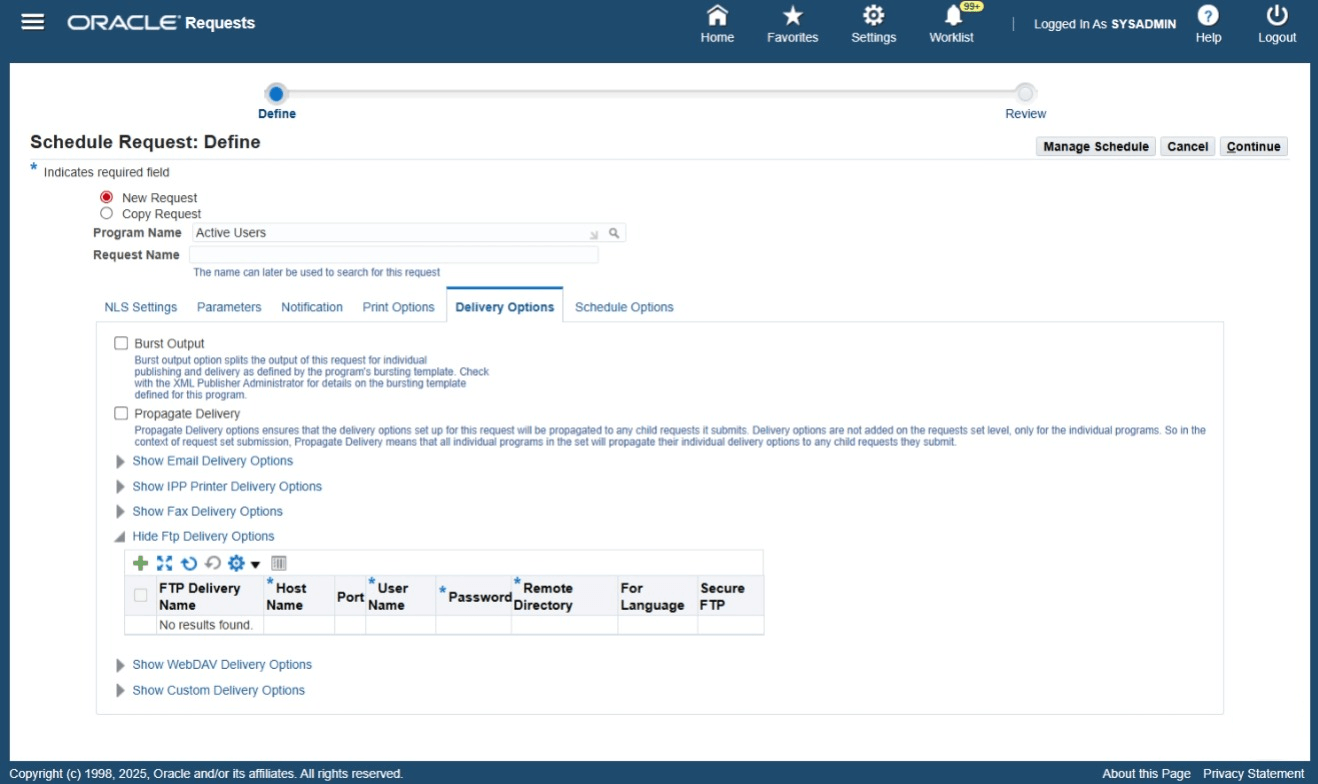
Task: Open the Privacy Statement link
Action: pyautogui.click(x=1253, y=773)
